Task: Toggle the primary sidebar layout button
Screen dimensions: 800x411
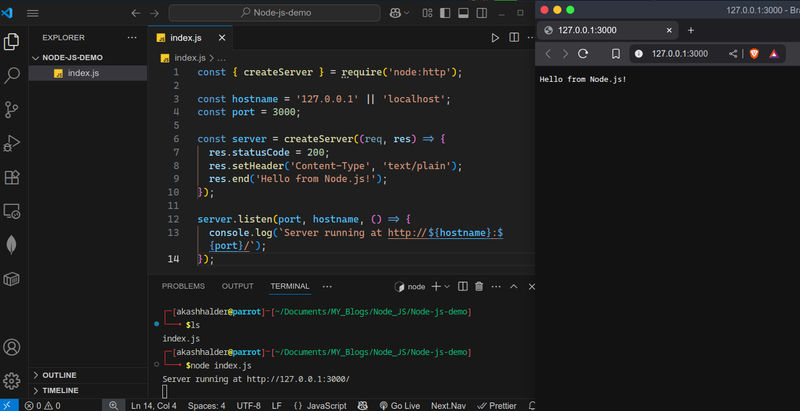Action: pyautogui.click(x=443, y=14)
